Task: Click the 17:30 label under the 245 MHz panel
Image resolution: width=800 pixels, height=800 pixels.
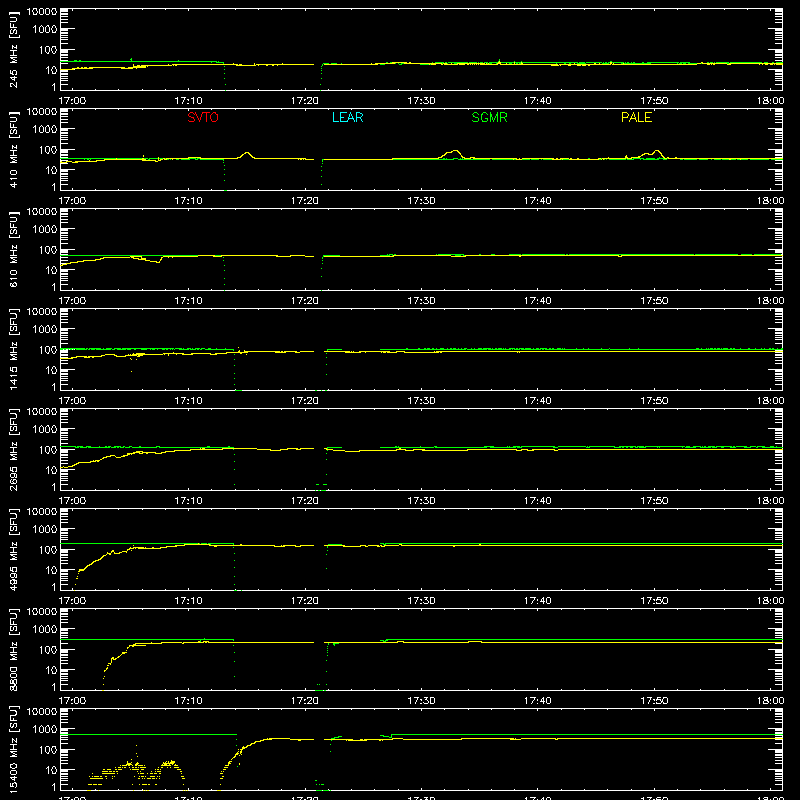Action: pos(421,101)
